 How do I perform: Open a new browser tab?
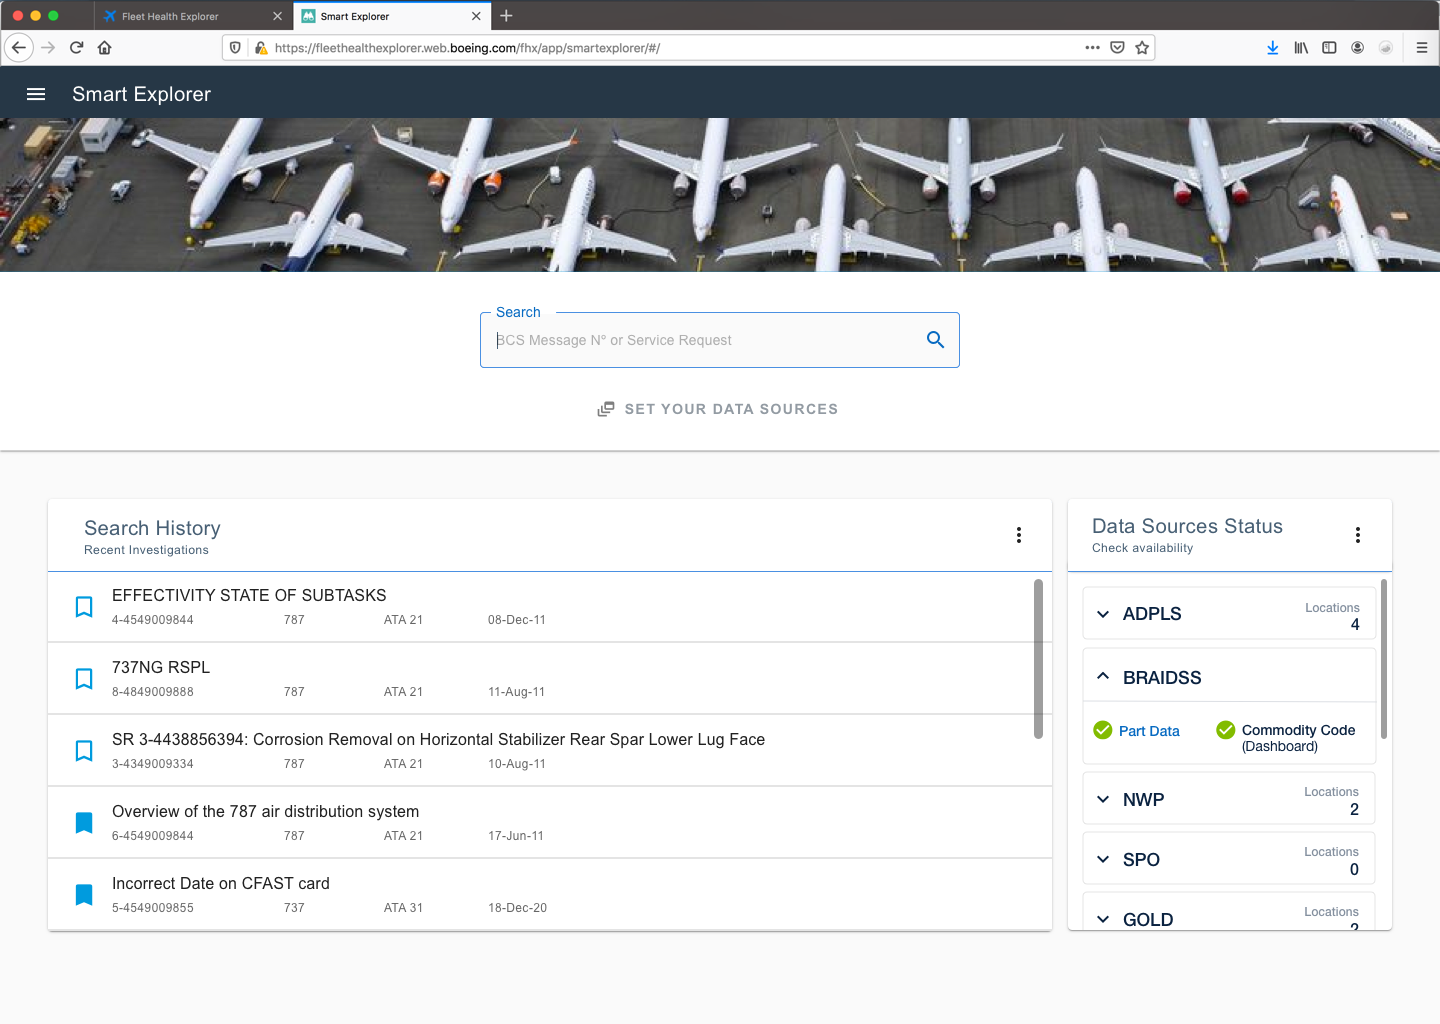506,16
